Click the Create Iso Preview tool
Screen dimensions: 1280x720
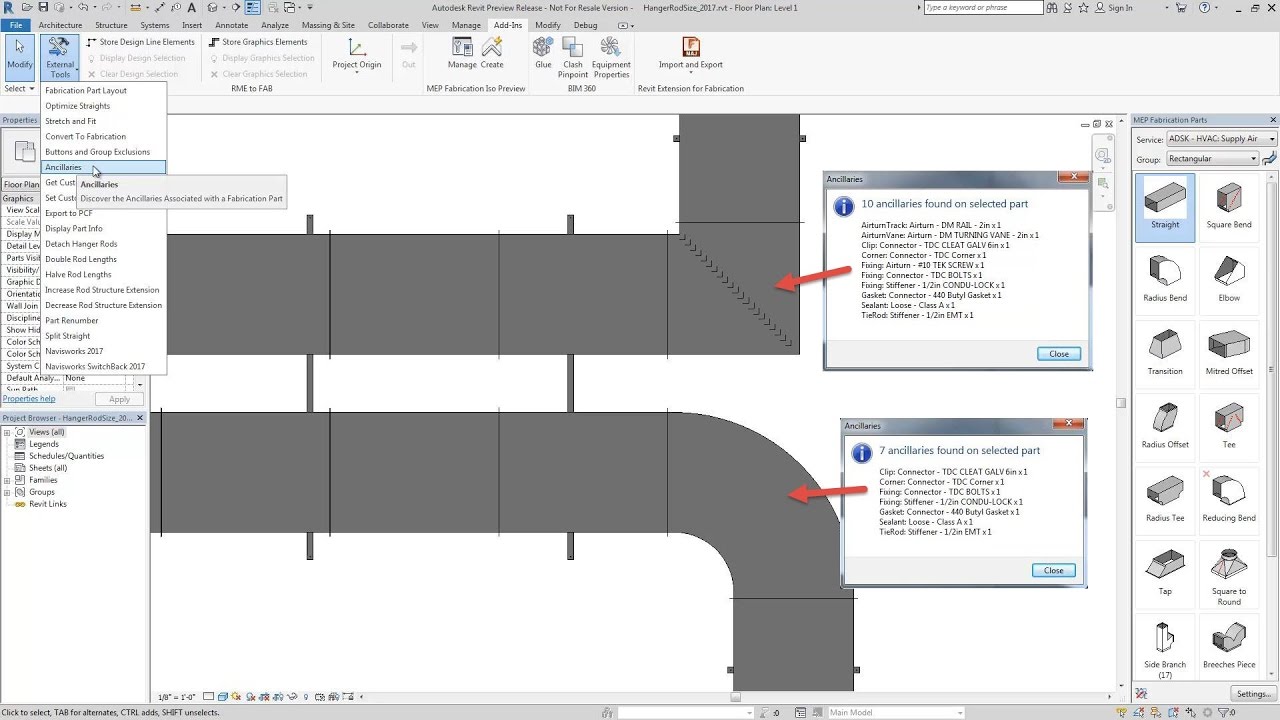click(492, 53)
